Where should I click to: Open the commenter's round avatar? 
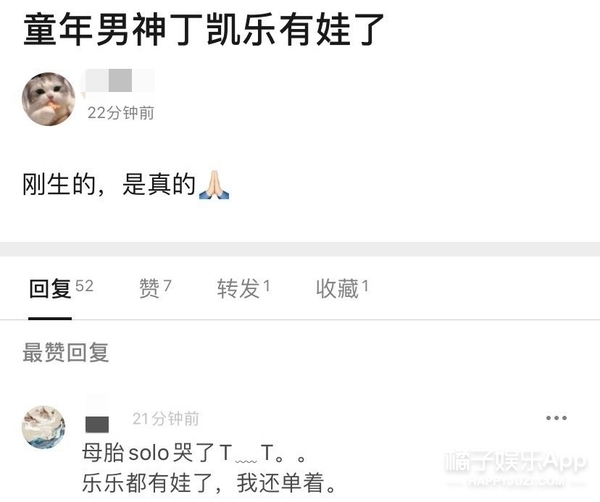point(44,427)
